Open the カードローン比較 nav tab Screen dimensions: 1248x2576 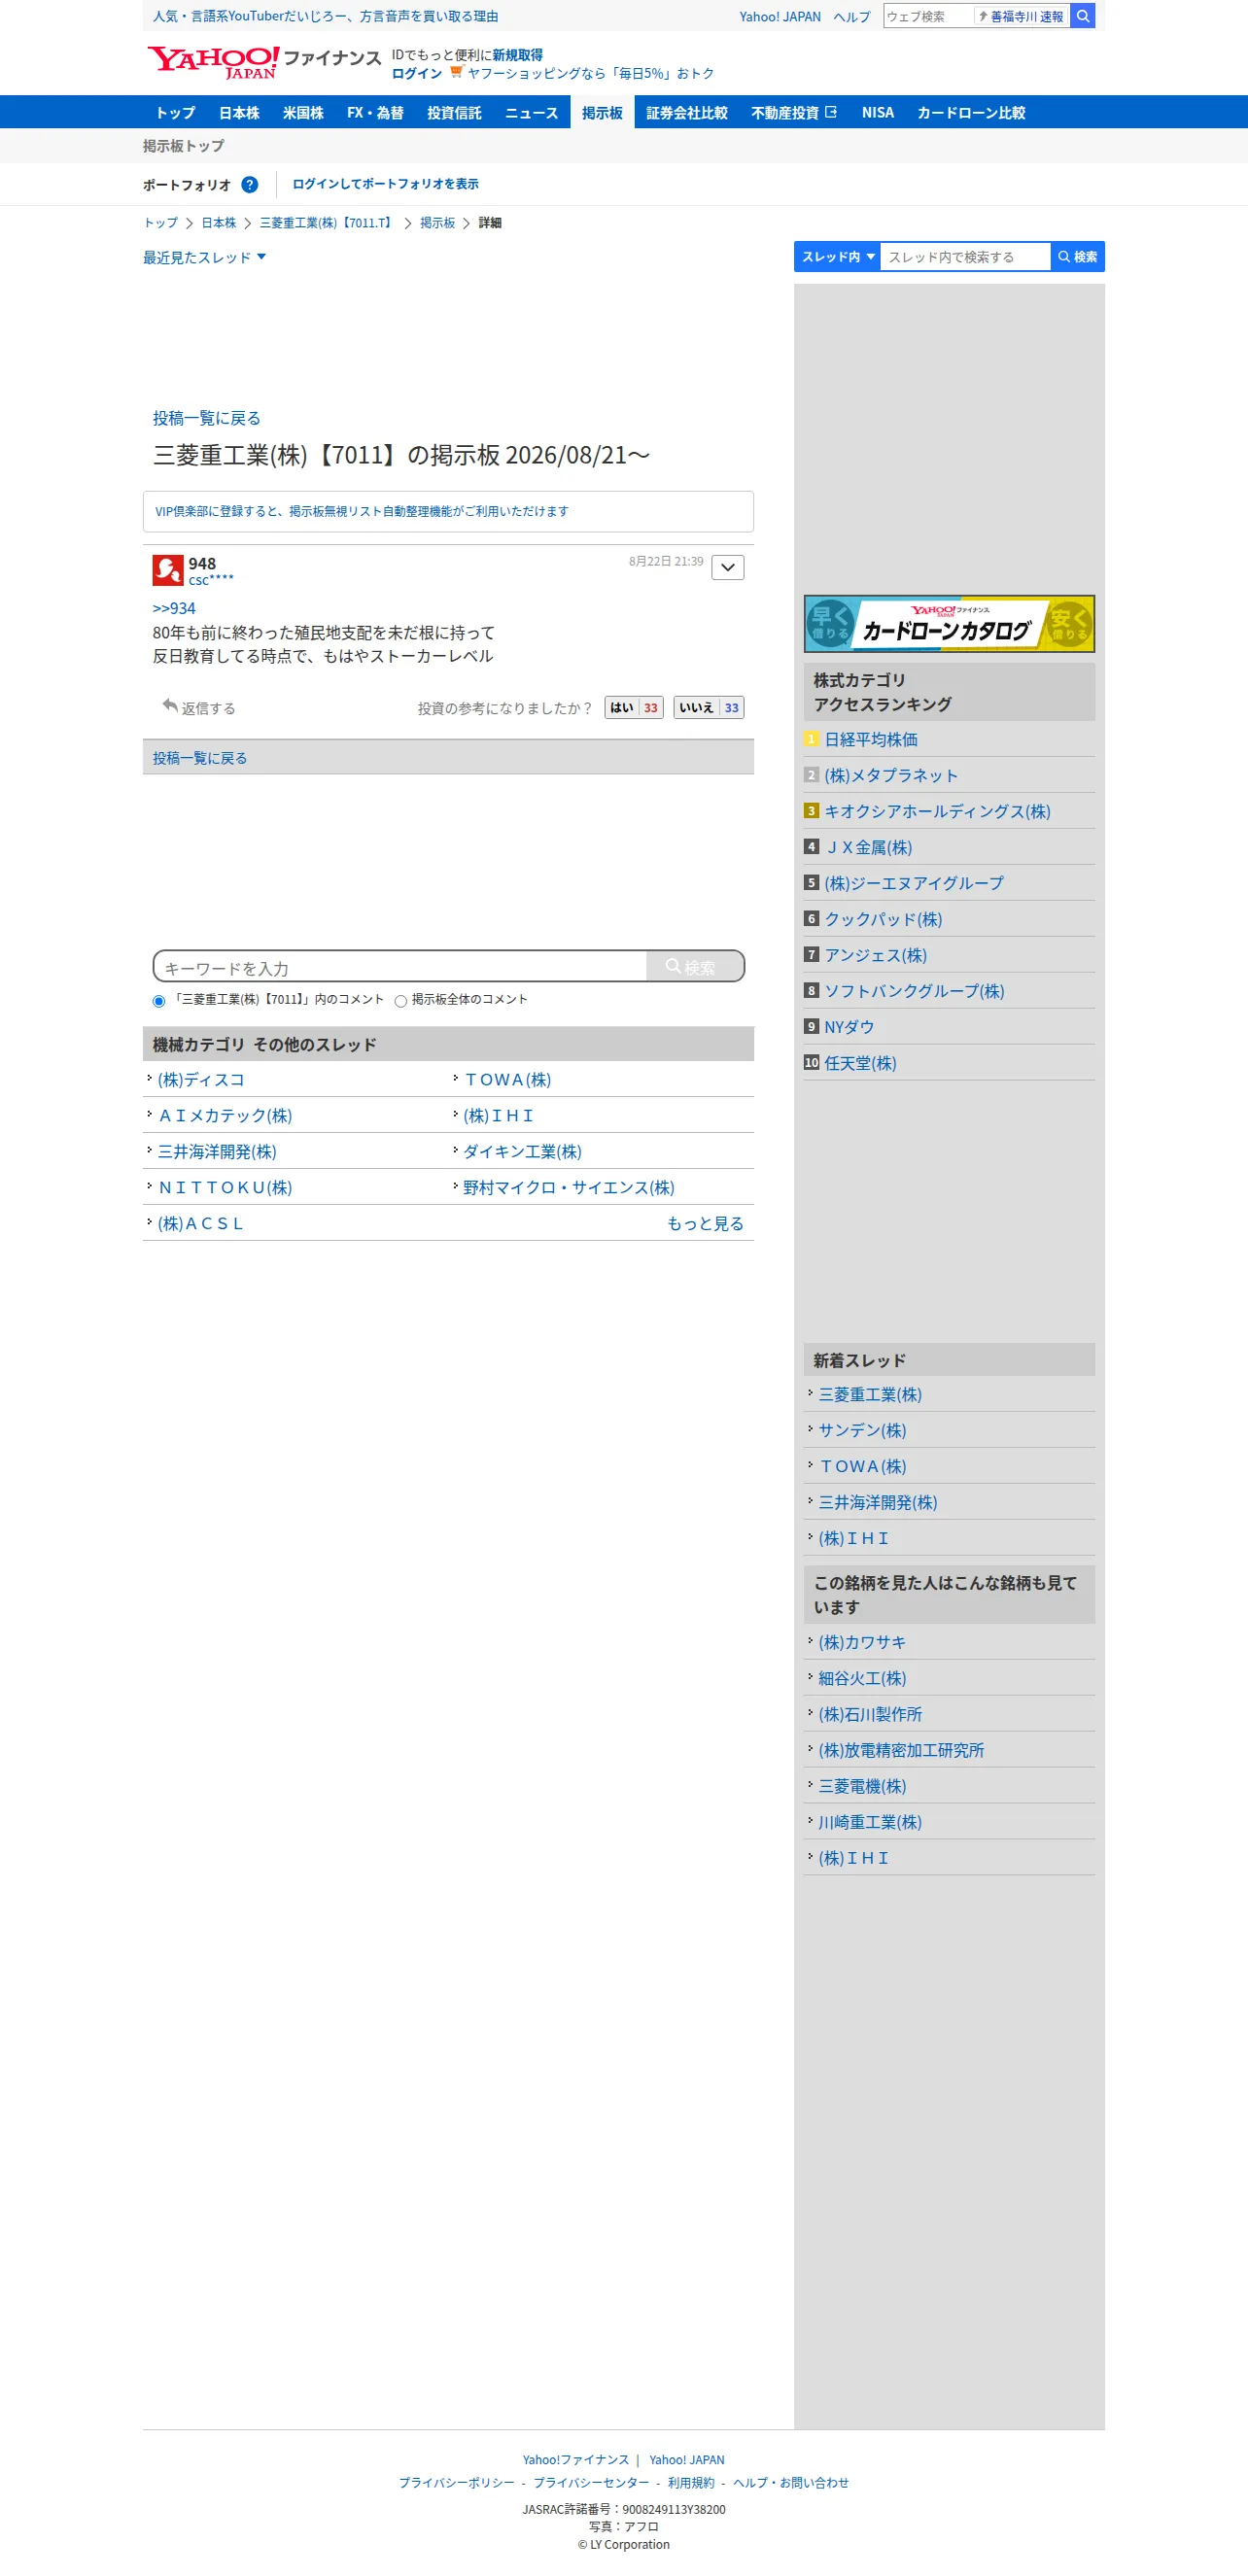[x=971, y=112]
